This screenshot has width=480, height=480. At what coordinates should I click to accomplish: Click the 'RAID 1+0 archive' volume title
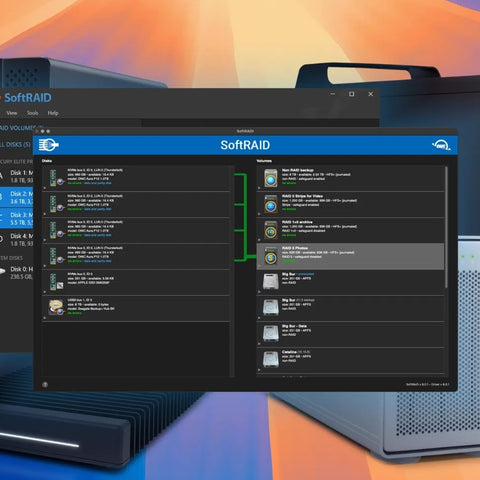[x=297, y=222]
